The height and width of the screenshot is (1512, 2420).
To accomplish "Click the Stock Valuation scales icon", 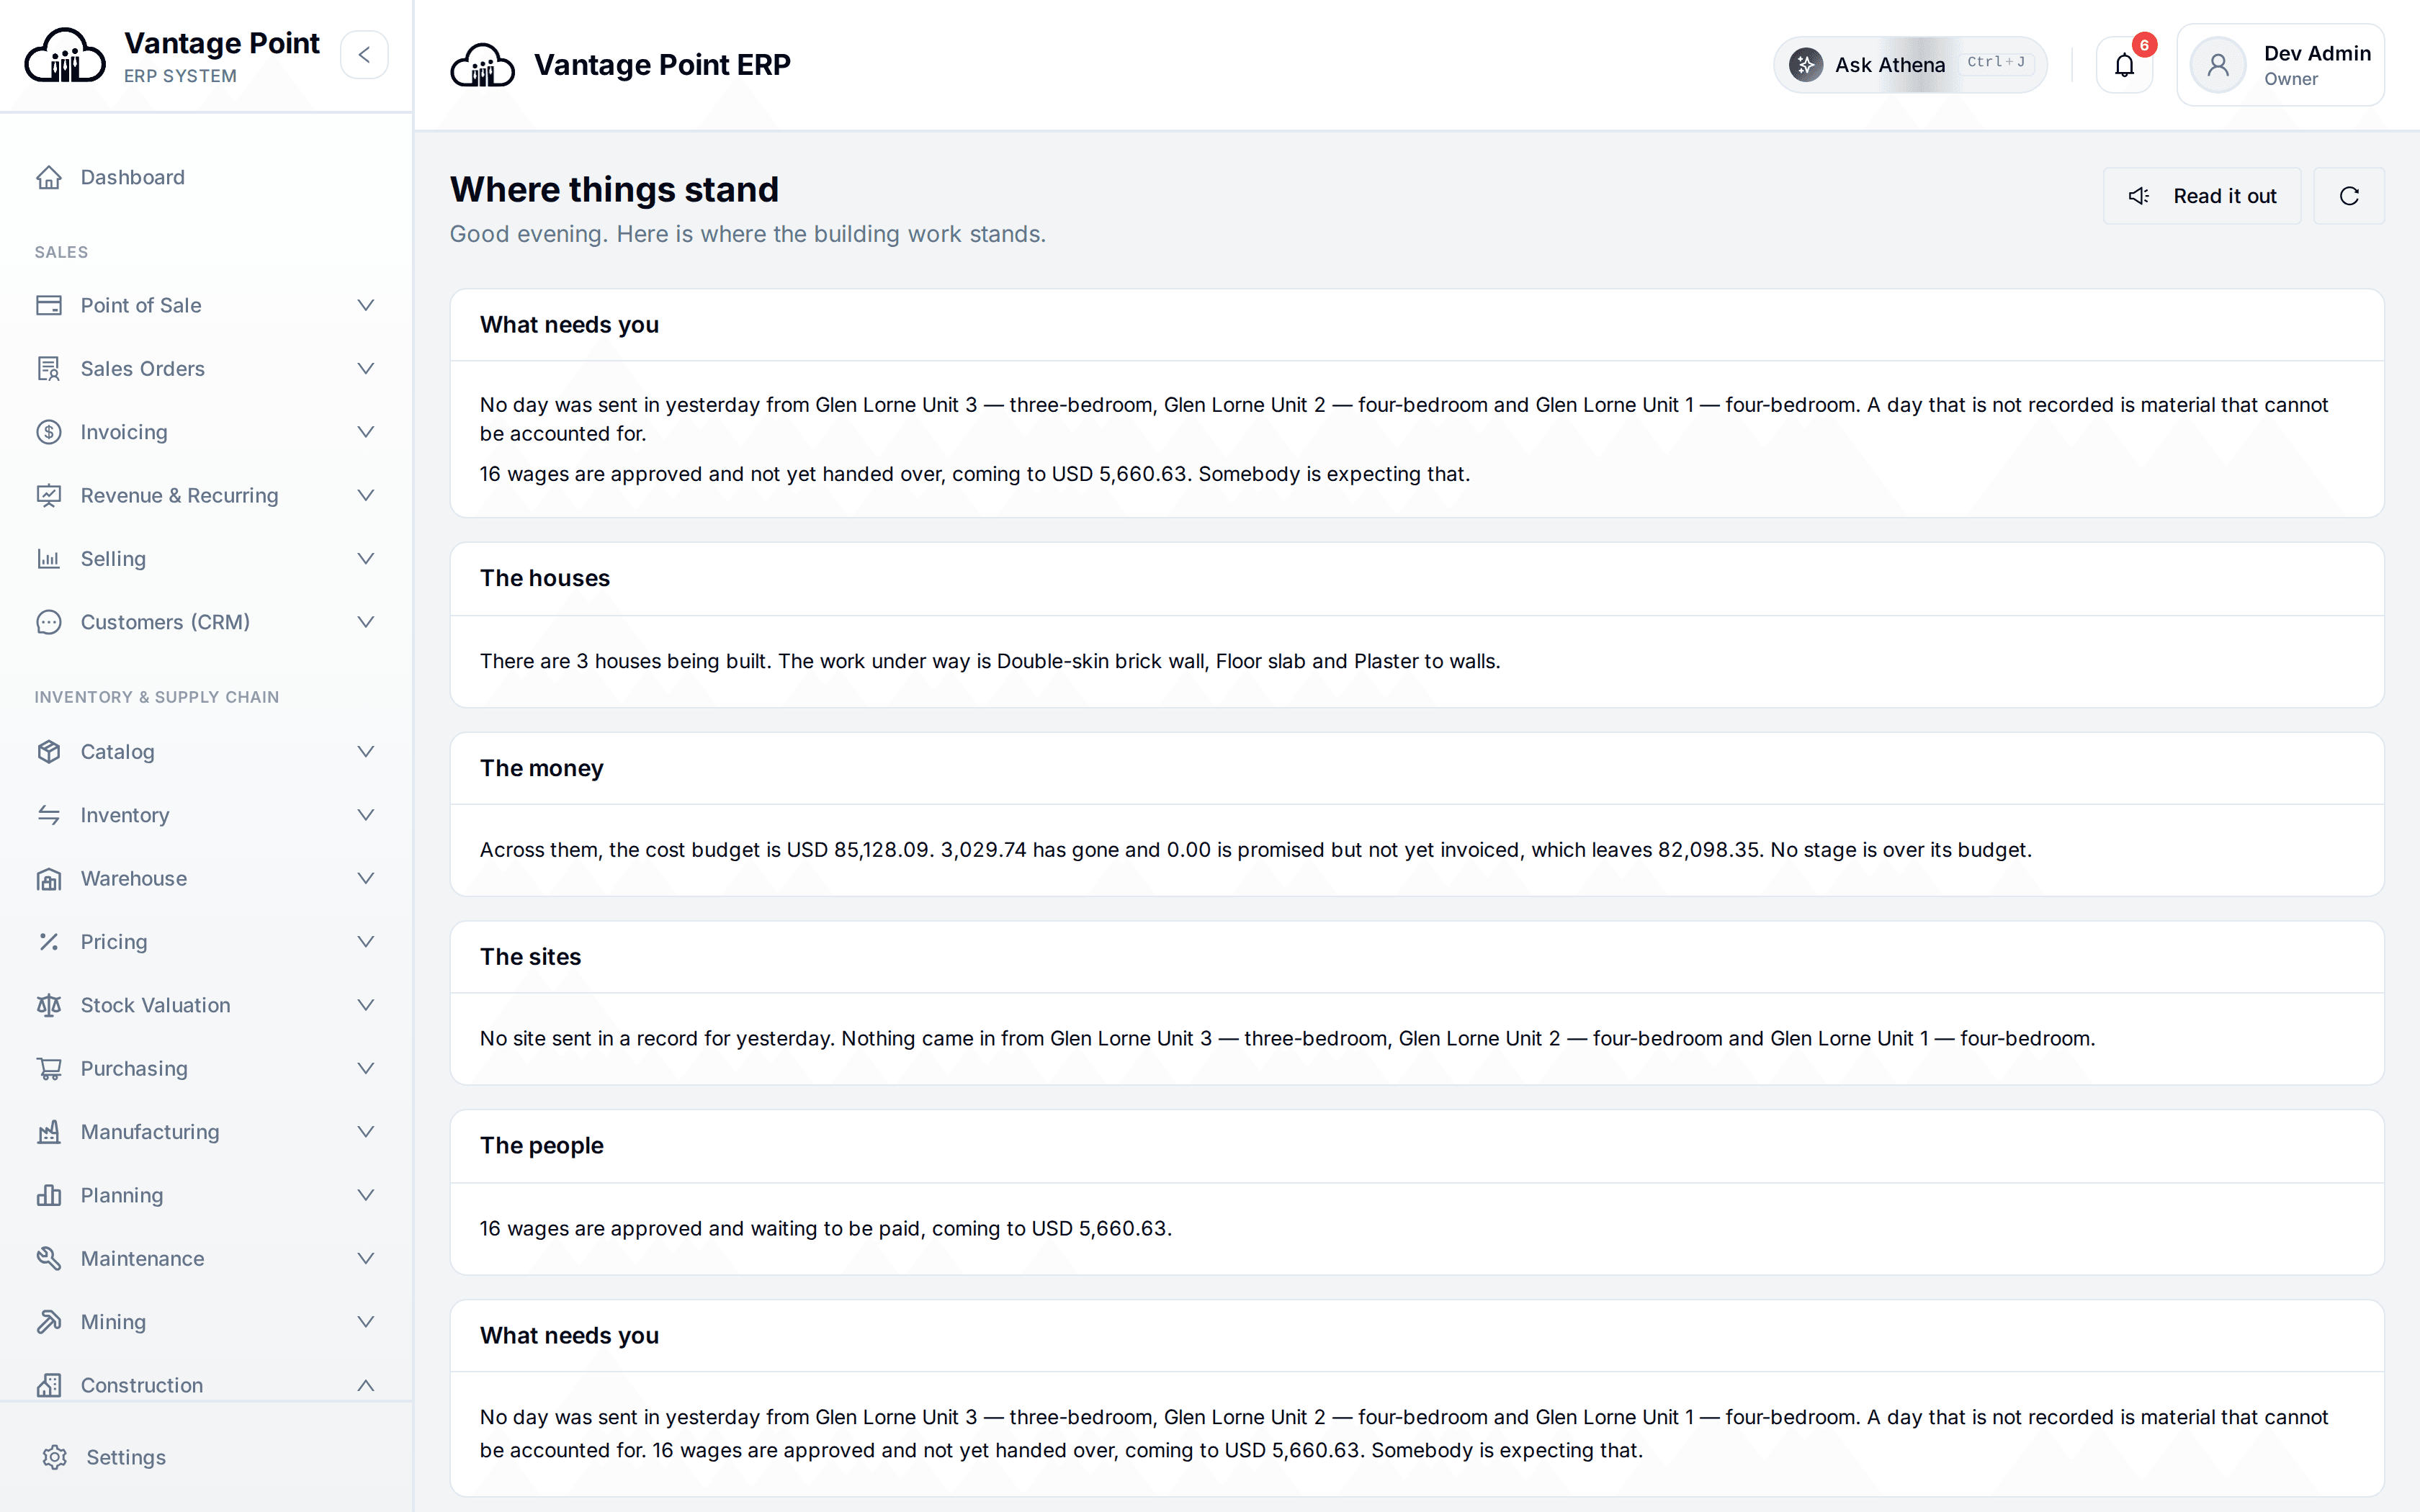I will click(x=49, y=1005).
